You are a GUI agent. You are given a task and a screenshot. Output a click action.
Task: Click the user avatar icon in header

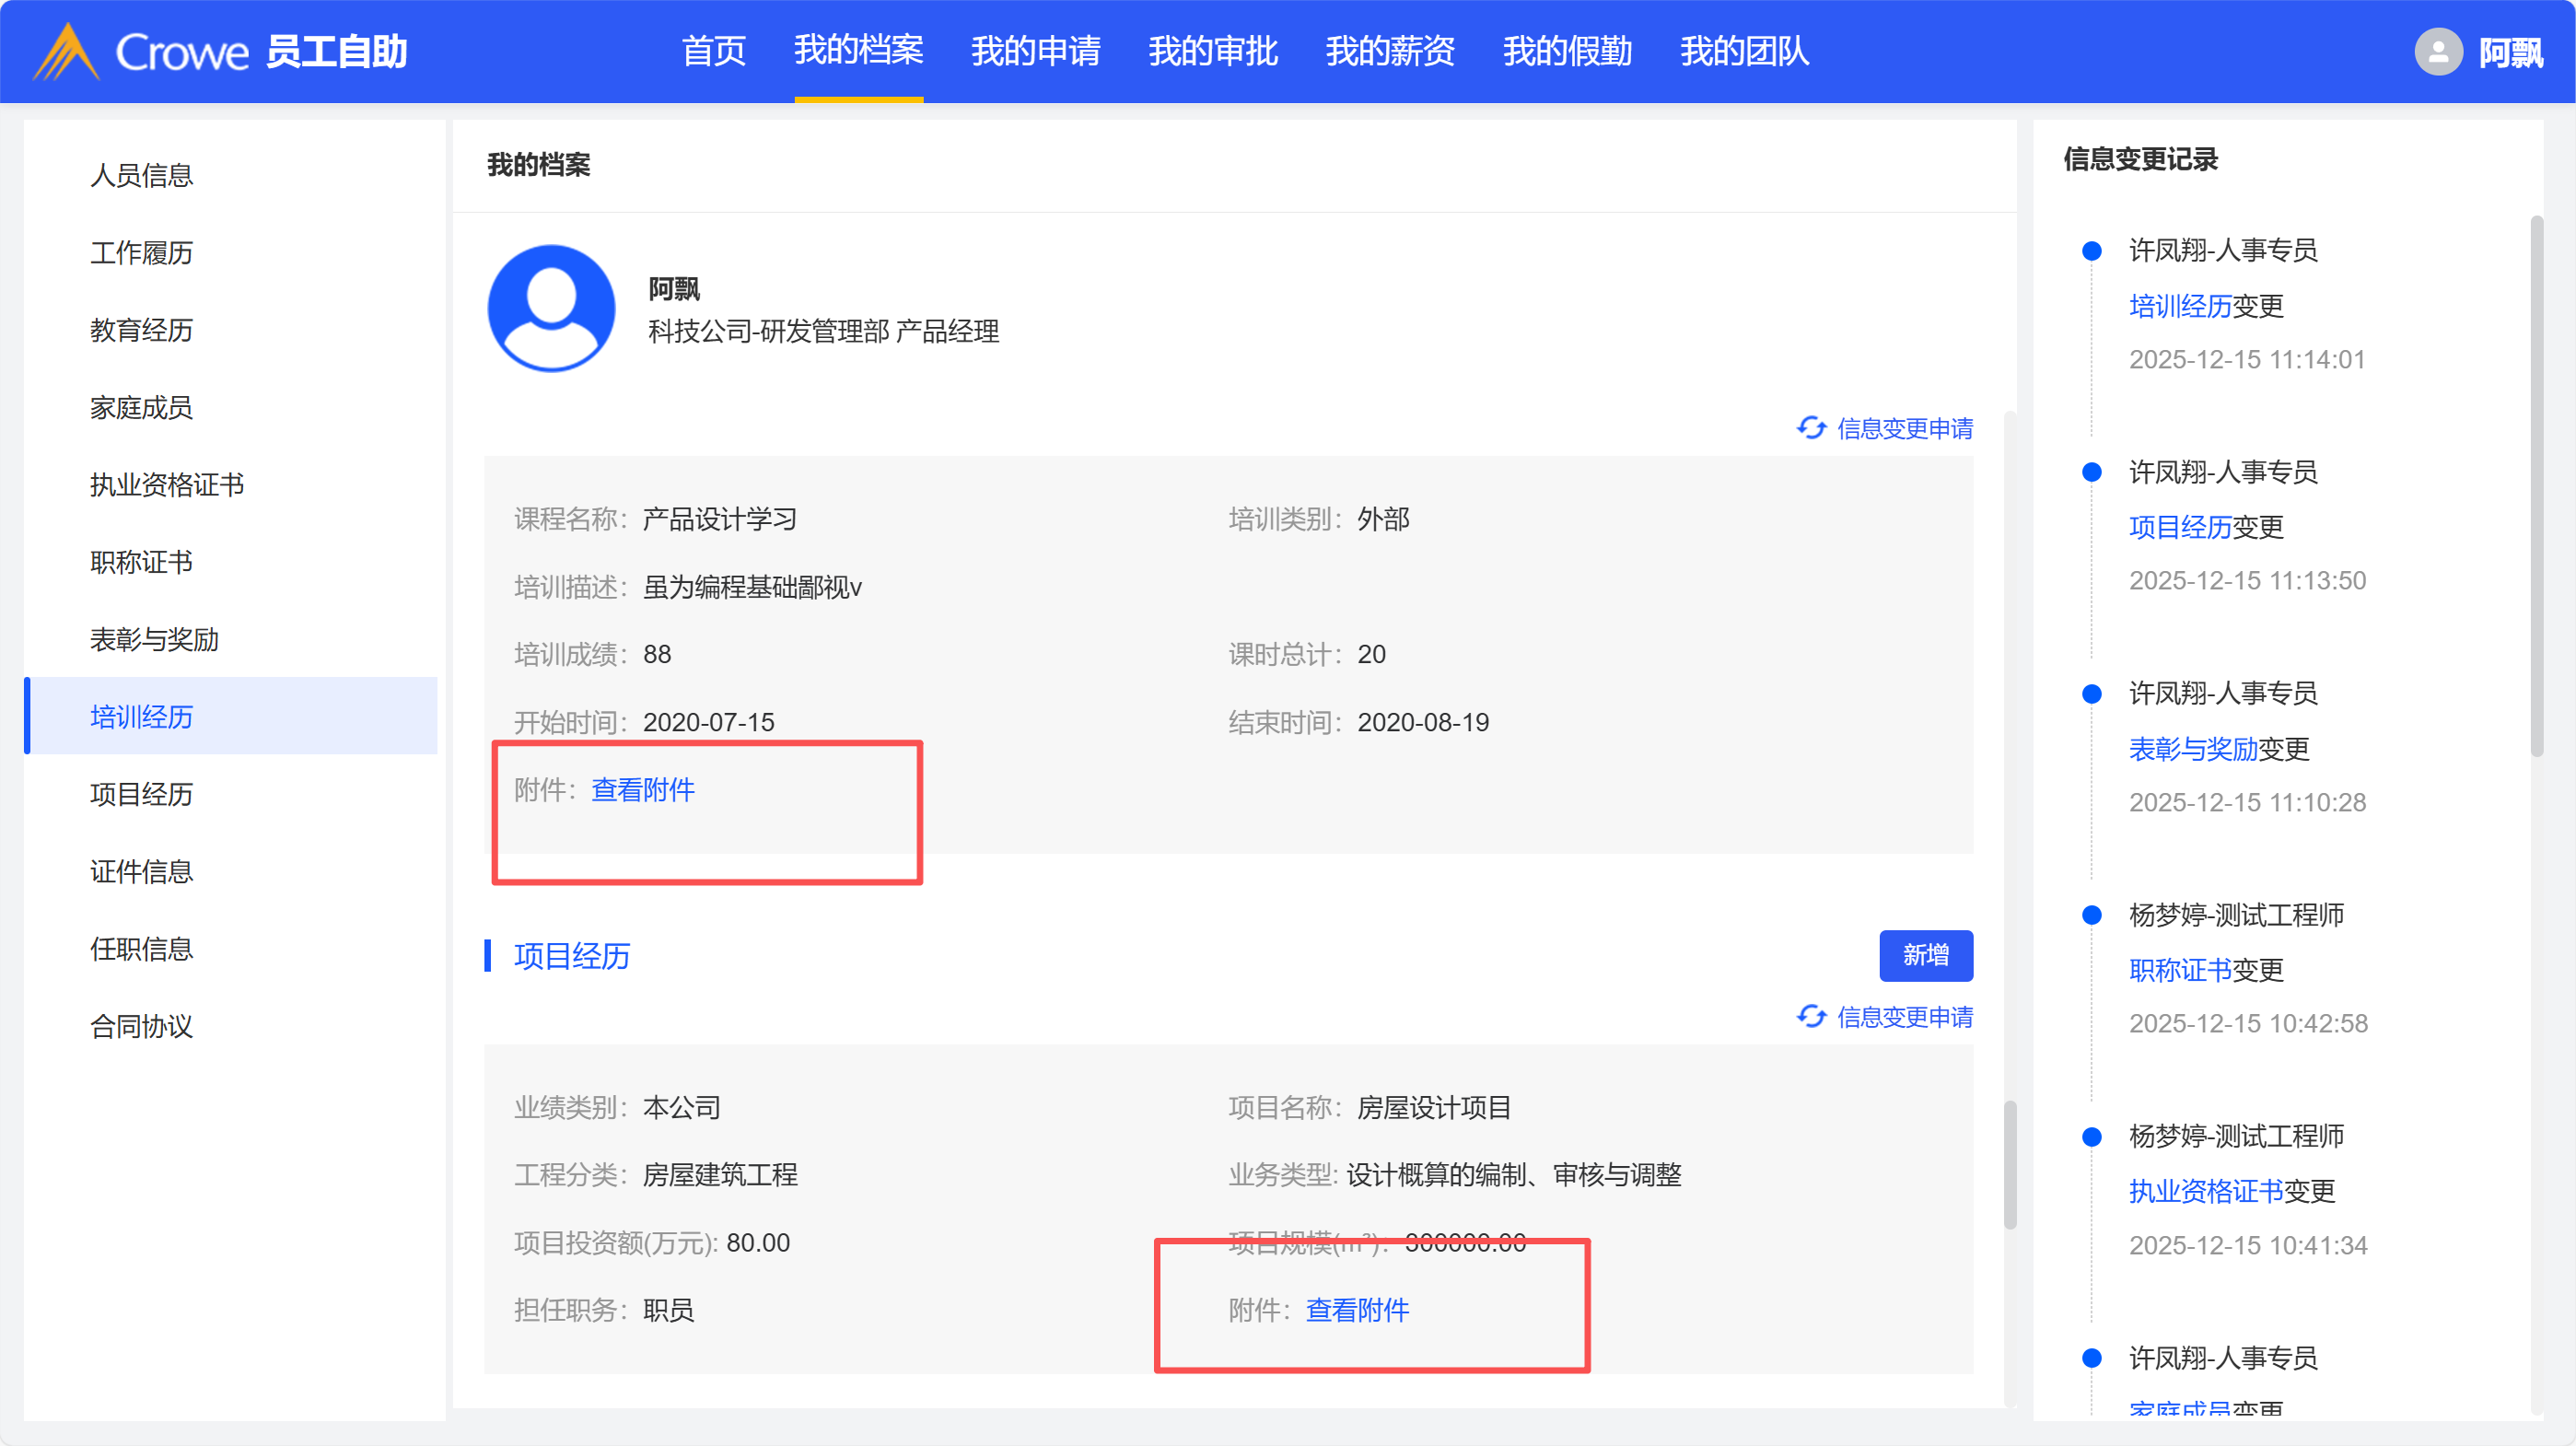(x=2438, y=52)
